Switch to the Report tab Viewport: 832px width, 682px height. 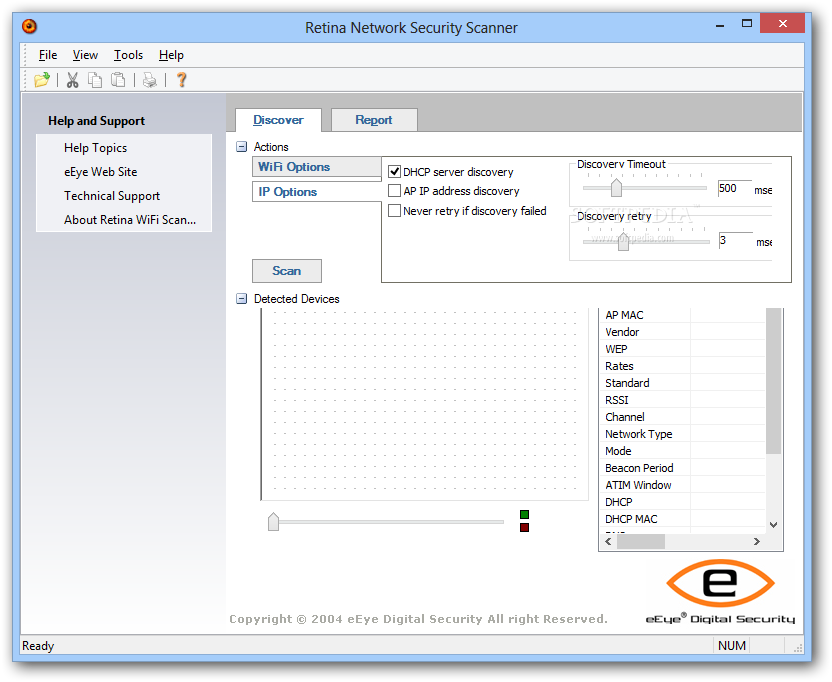[x=374, y=120]
